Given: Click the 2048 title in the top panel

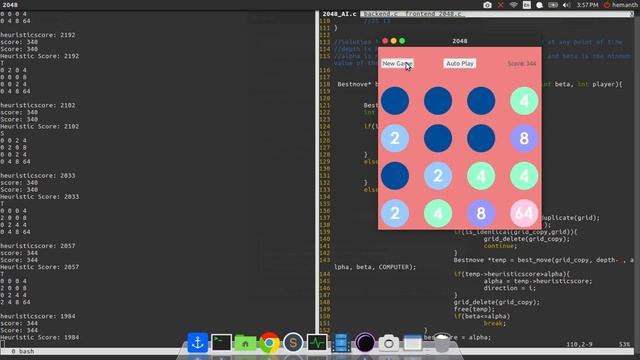Looking at the screenshot, I should click(10, 5).
